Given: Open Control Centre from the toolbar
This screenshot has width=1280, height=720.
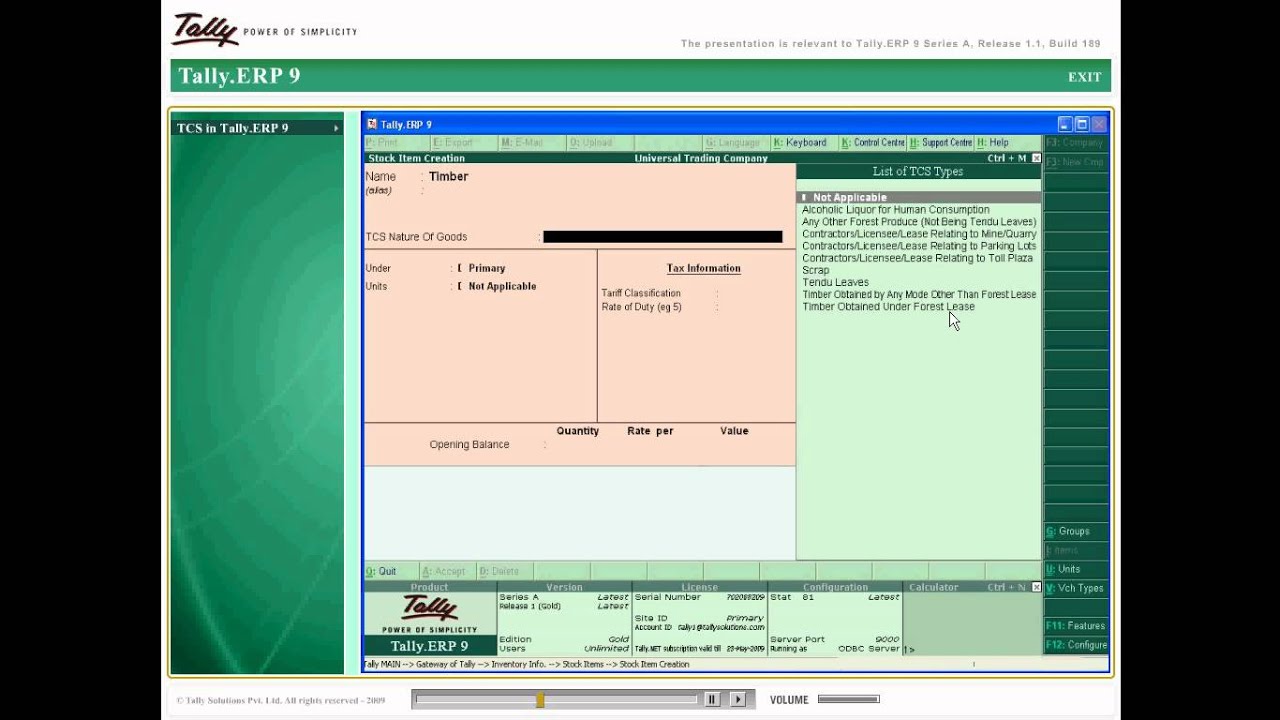Looking at the screenshot, I should point(873,143).
